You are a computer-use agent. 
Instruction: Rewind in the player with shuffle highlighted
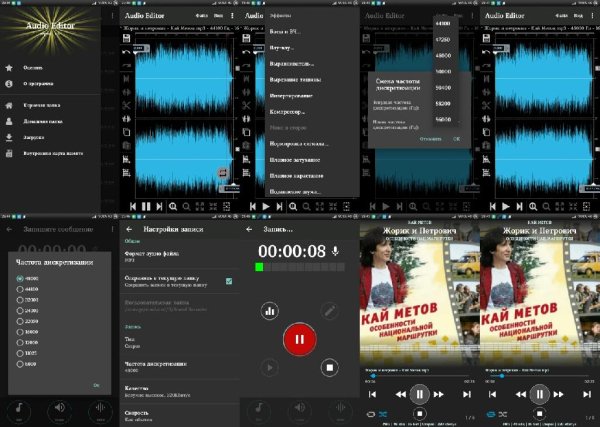pyautogui.click(x=401, y=394)
